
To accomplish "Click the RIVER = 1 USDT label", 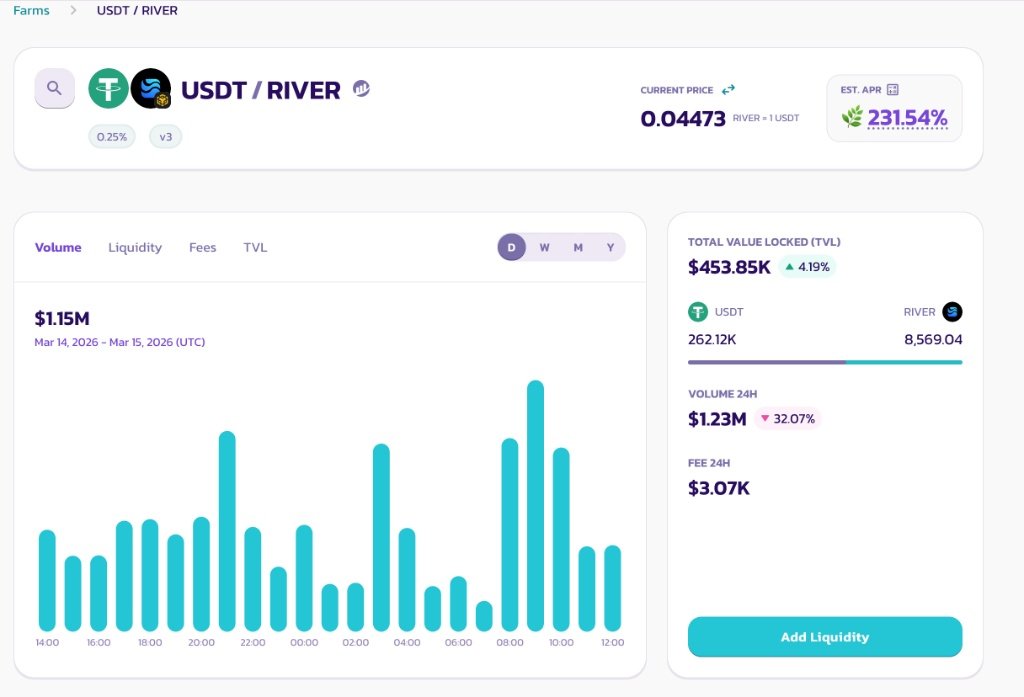I will (766, 118).
